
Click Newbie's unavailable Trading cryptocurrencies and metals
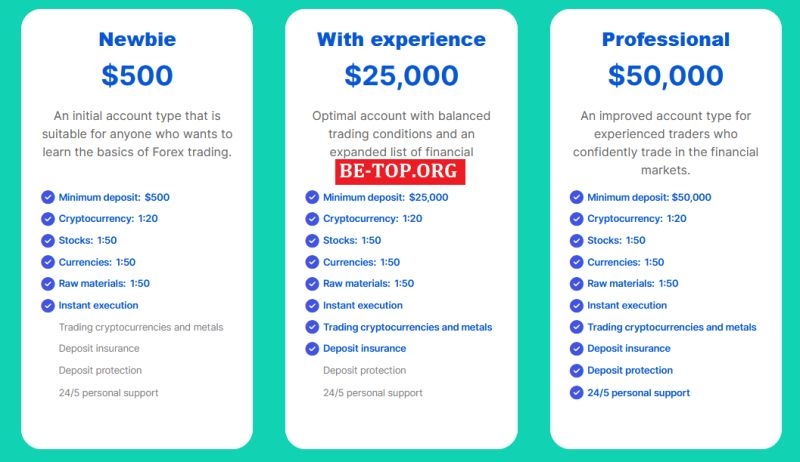141,327
